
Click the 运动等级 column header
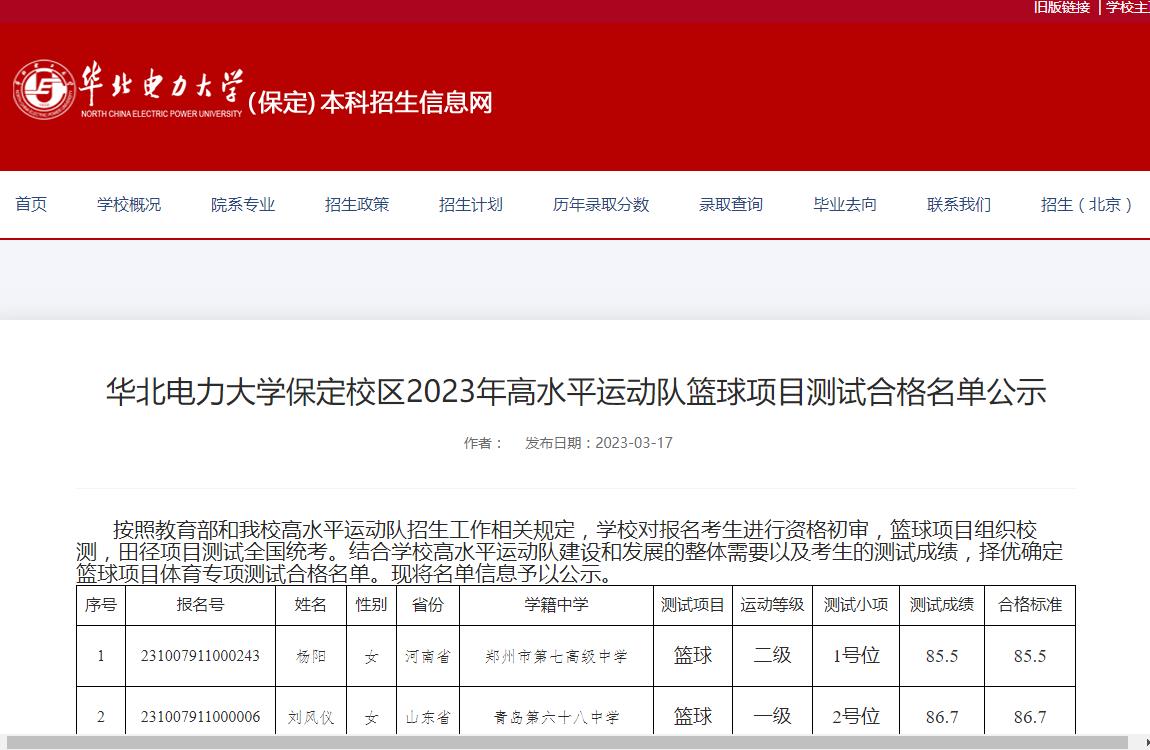click(x=772, y=605)
